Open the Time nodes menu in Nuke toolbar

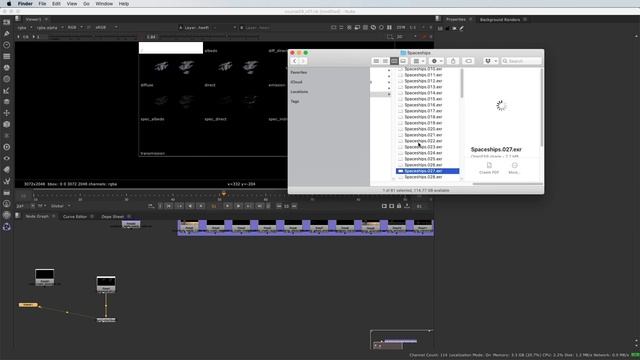tap(7, 45)
